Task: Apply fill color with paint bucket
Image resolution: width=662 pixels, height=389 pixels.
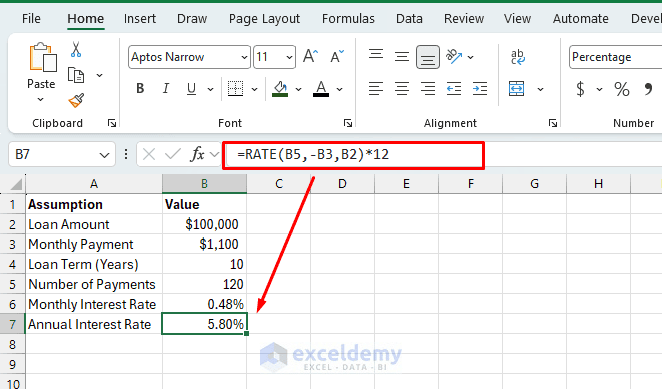Action: [280, 89]
